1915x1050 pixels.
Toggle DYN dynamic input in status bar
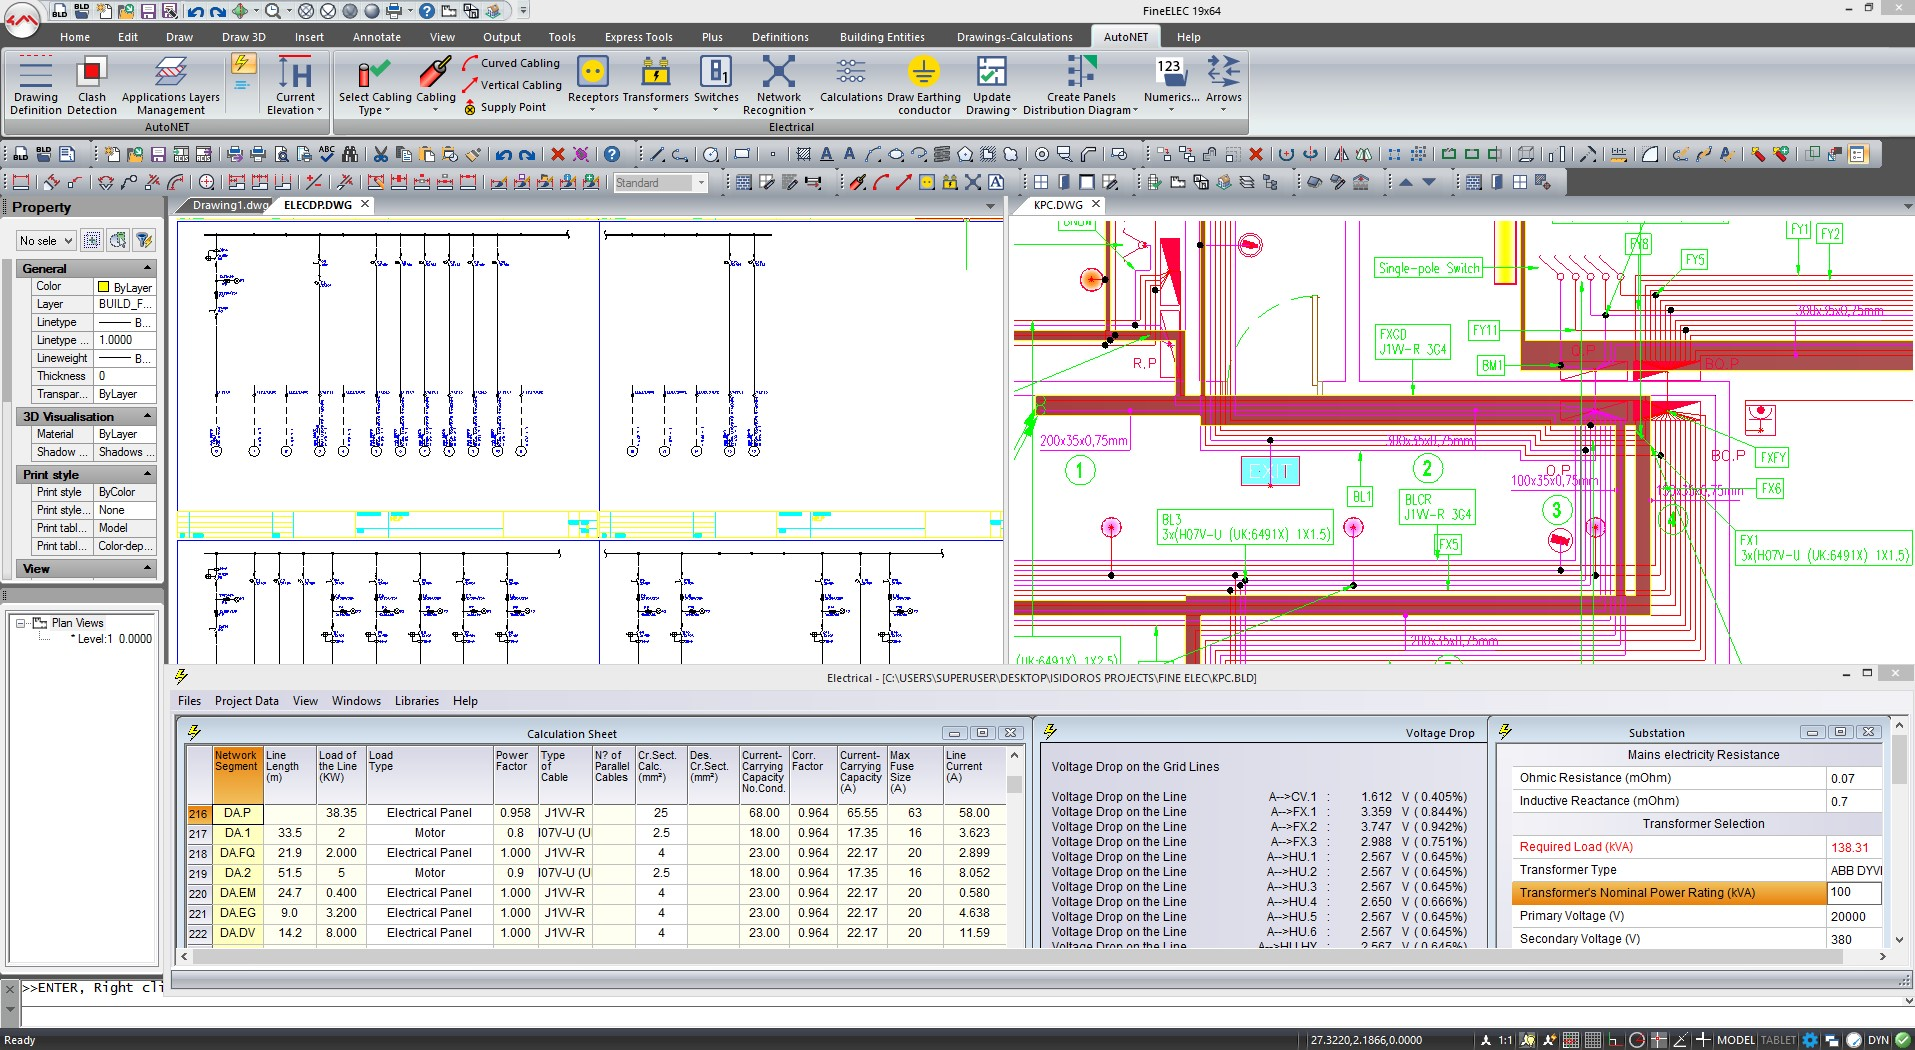[1878, 1040]
